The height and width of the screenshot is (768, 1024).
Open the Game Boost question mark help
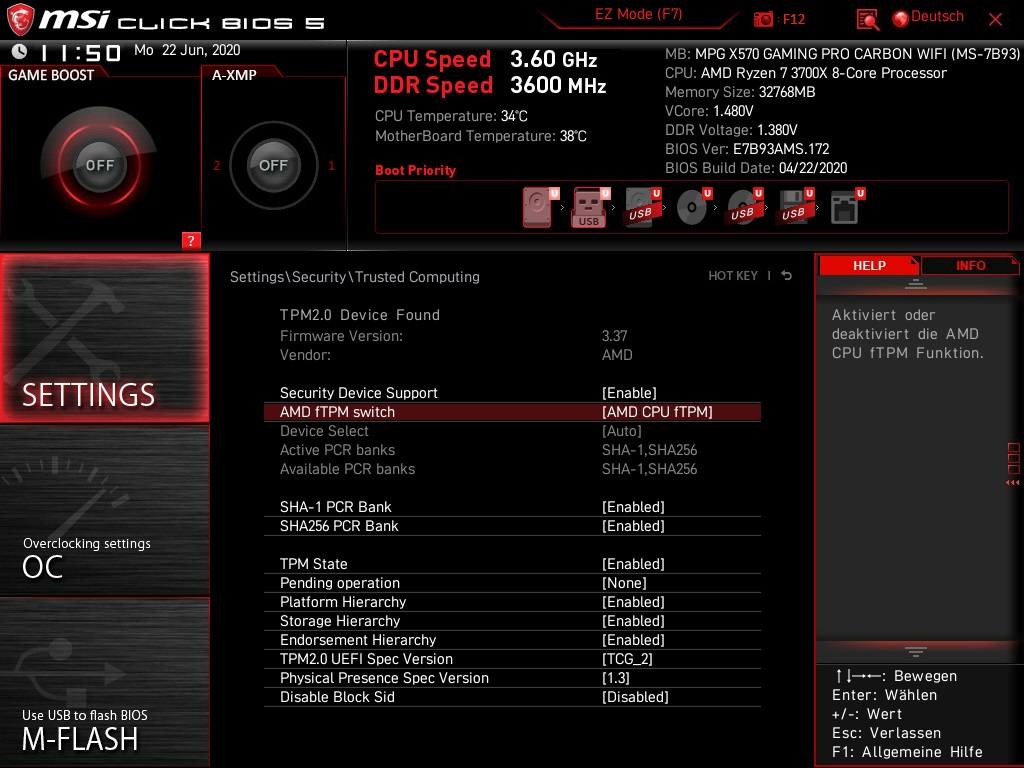pos(191,240)
